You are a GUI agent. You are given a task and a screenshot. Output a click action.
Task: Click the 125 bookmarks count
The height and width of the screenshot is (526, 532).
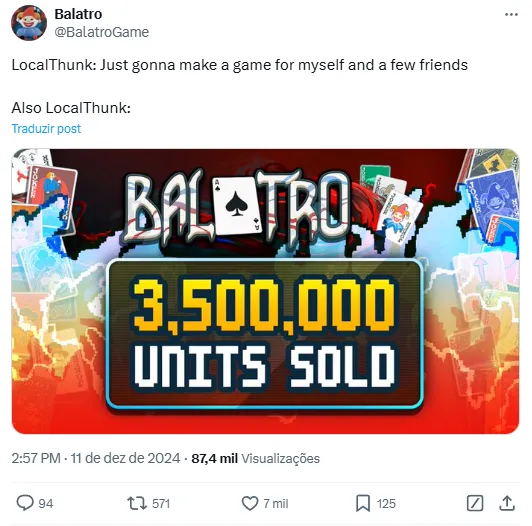(x=386, y=504)
